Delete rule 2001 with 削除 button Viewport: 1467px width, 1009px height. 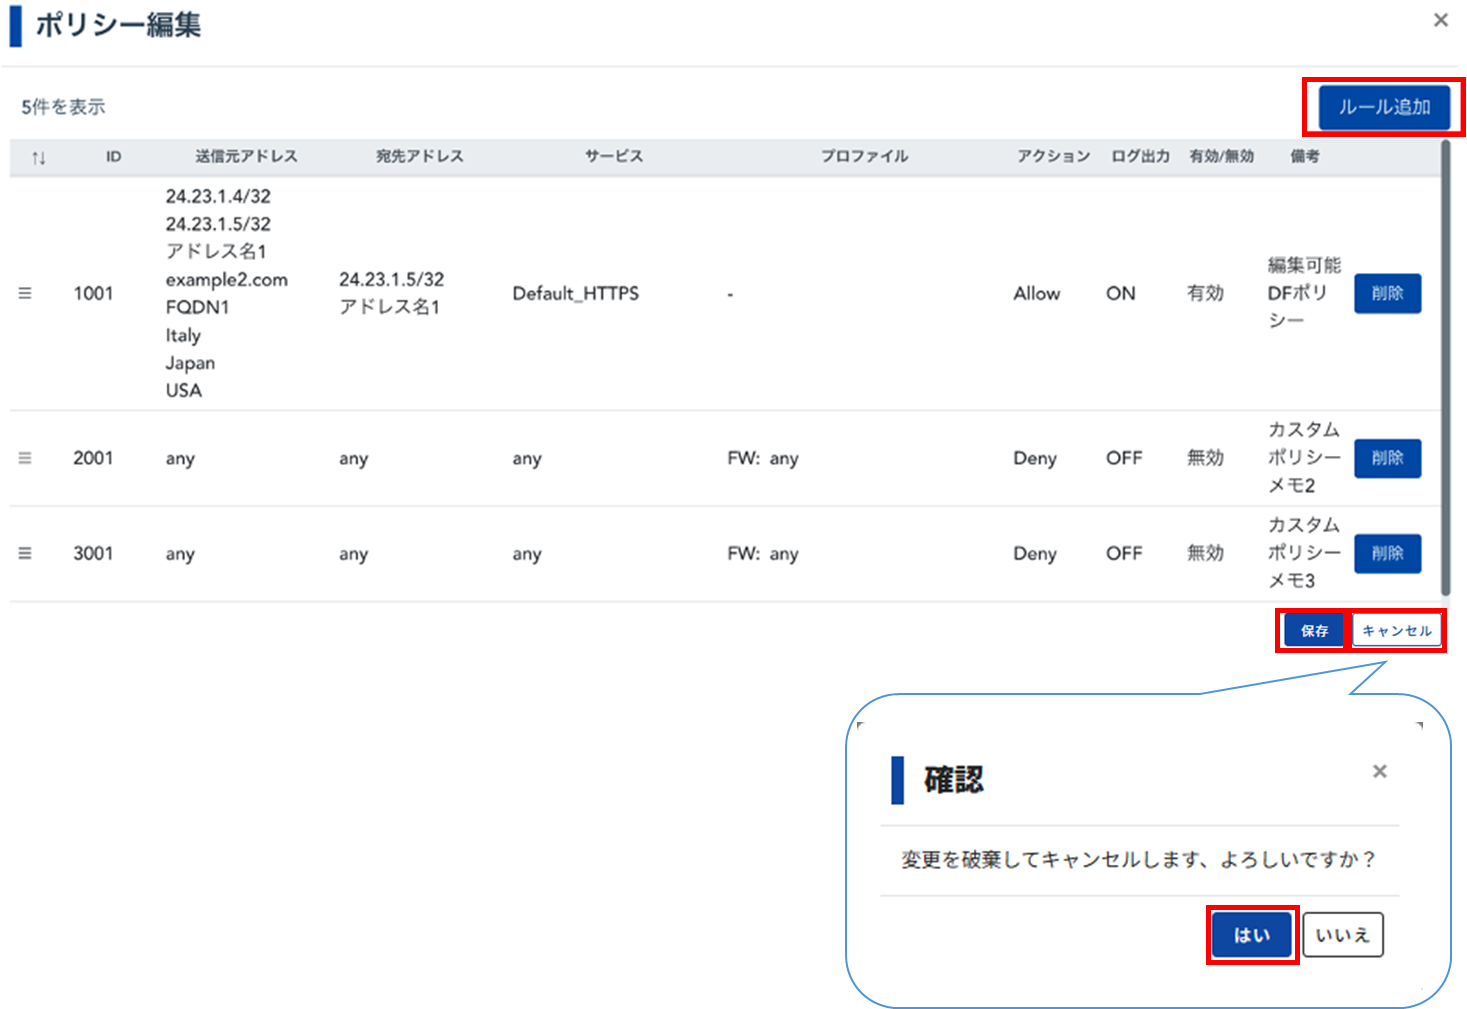pos(1387,458)
